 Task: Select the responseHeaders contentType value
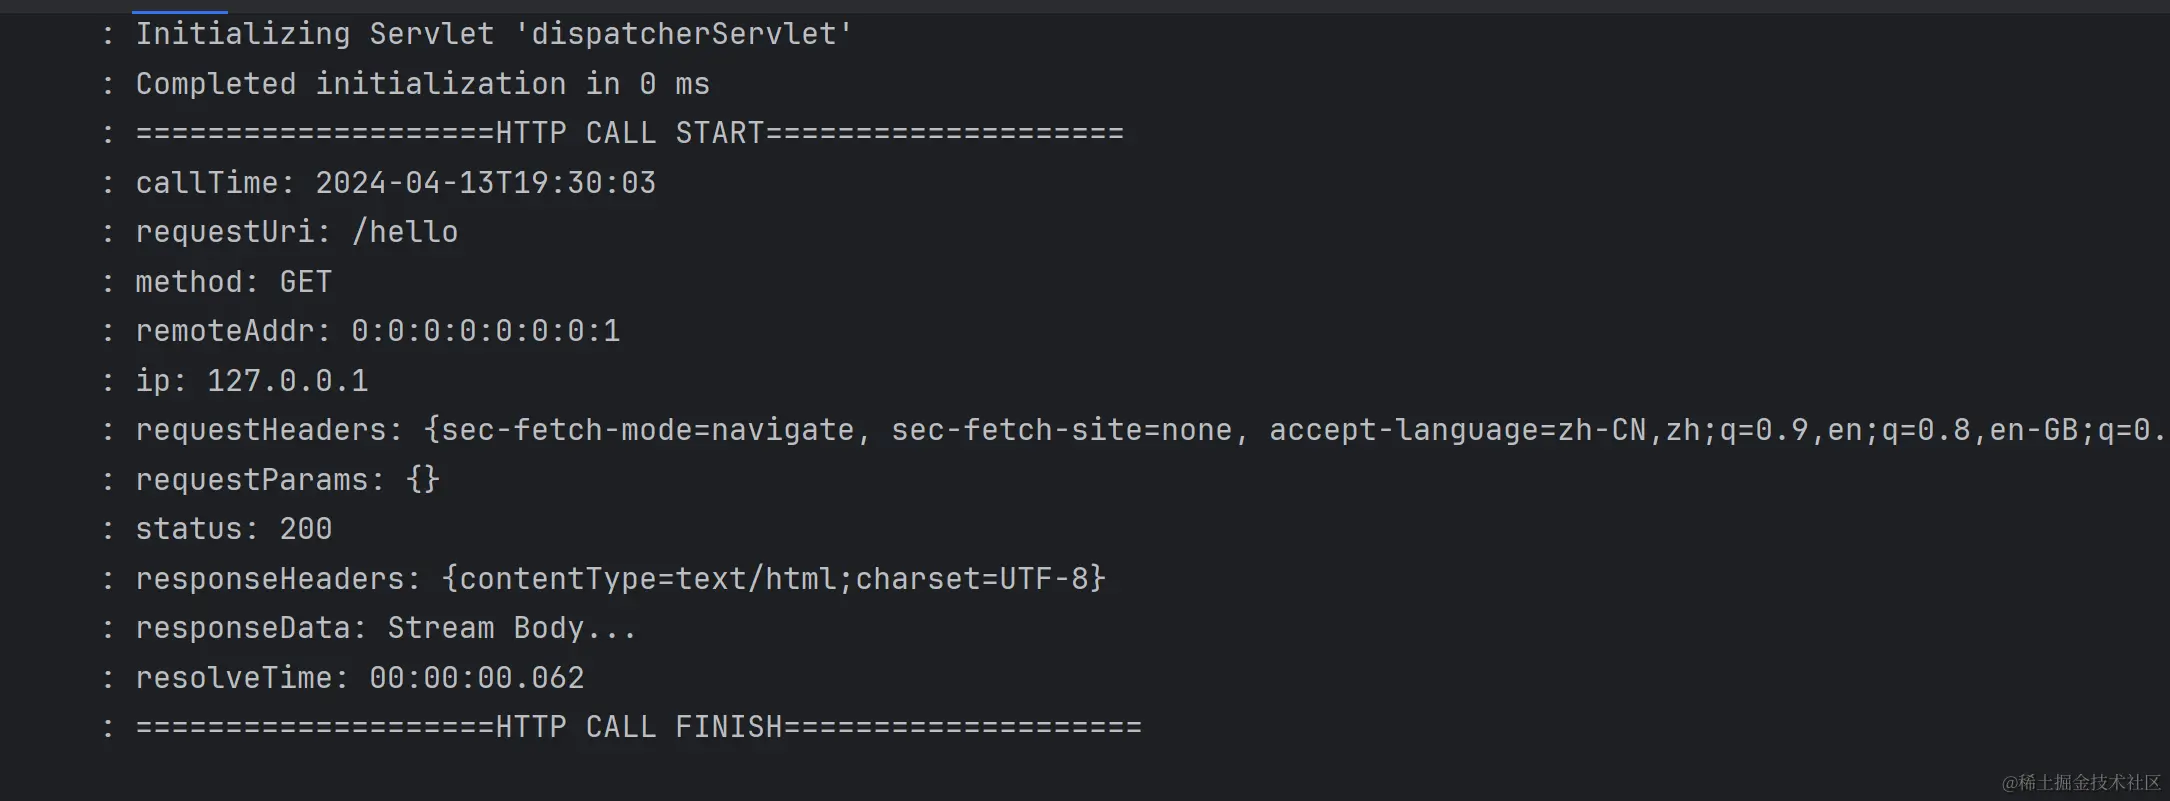[773, 579]
